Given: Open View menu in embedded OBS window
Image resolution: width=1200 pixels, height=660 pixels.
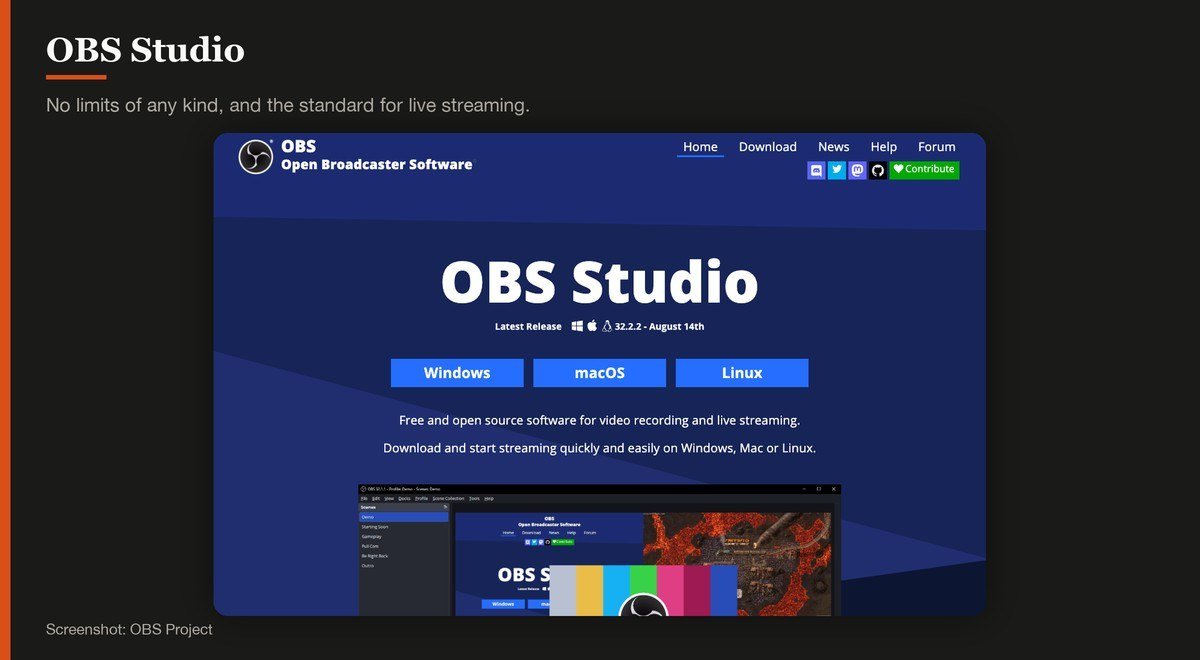Looking at the screenshot, I should pos(389,498).
